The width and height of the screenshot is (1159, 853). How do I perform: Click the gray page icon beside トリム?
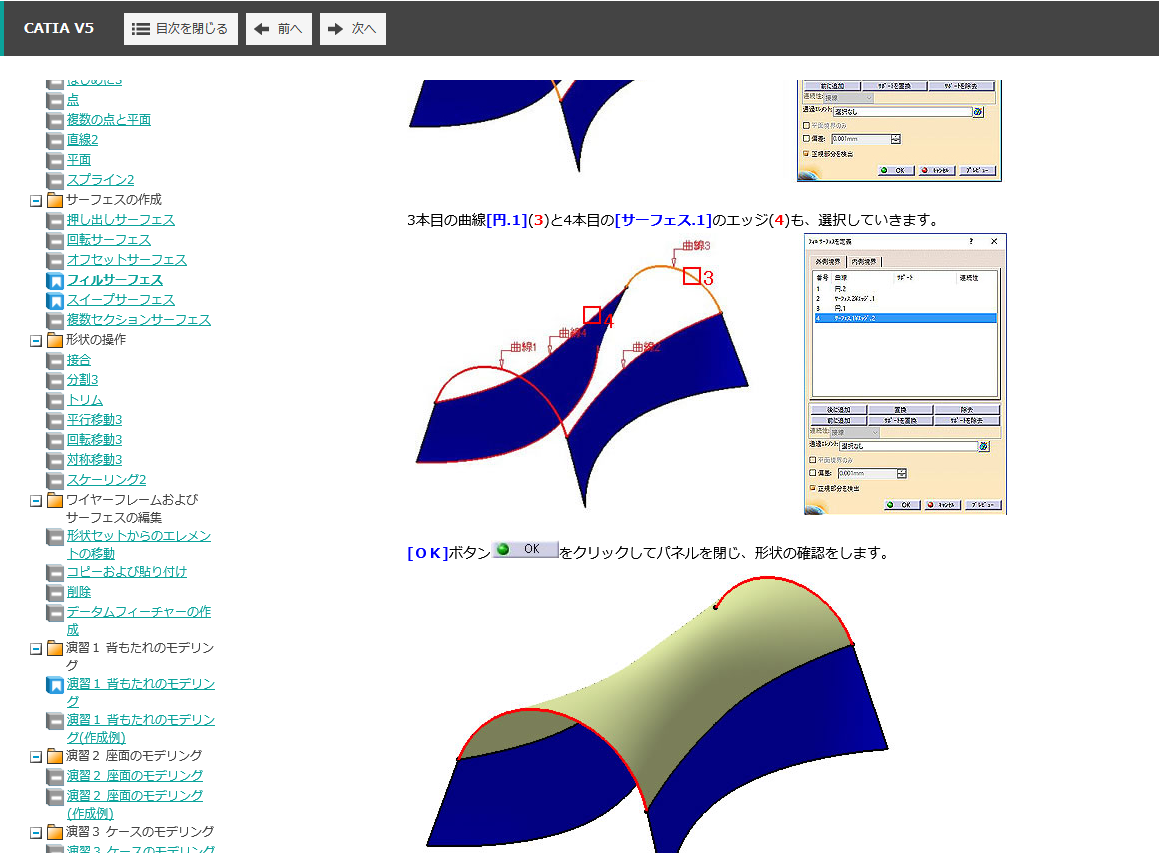(55, 400)
